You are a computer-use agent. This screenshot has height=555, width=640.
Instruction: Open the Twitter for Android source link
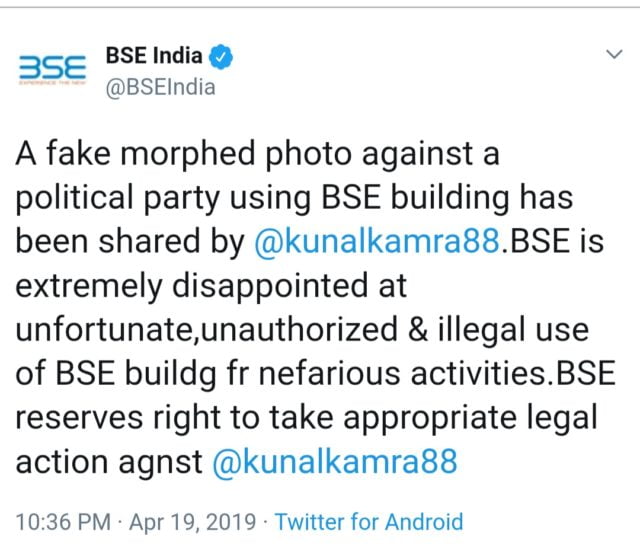[x=369, y=521]
